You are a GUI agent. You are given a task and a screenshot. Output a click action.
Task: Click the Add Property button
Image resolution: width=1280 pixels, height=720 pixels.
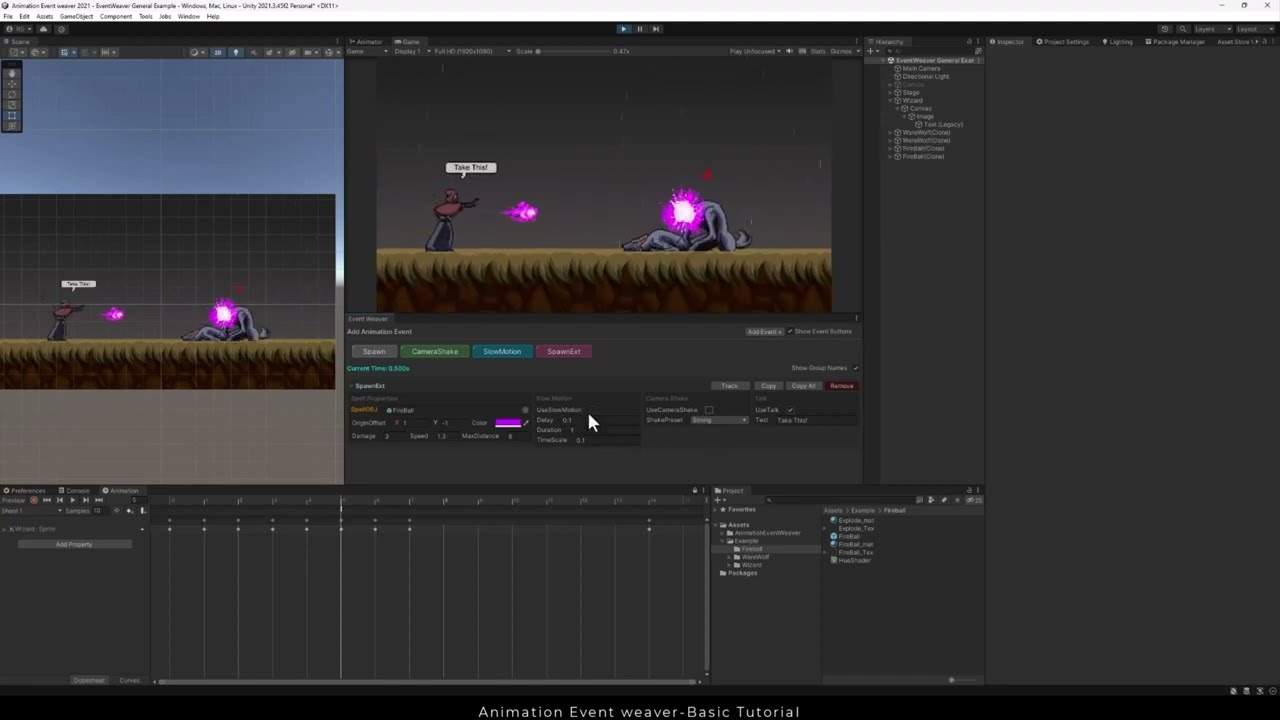74,544
